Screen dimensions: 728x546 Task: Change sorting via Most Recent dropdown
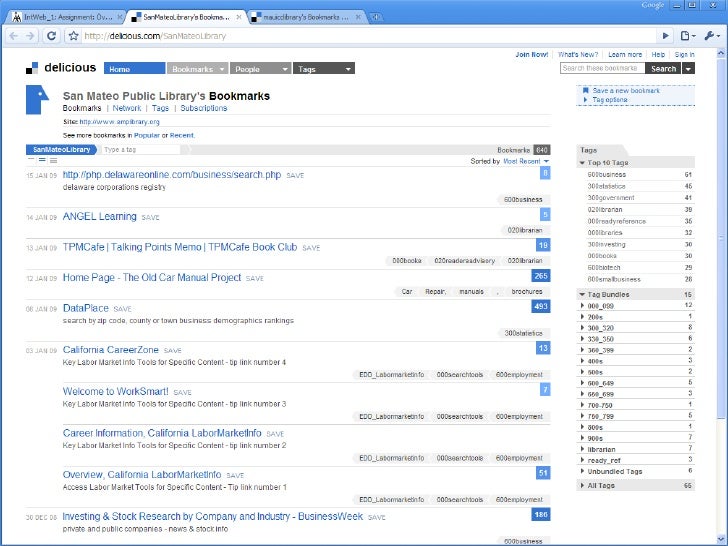click(x=525, y=161)
